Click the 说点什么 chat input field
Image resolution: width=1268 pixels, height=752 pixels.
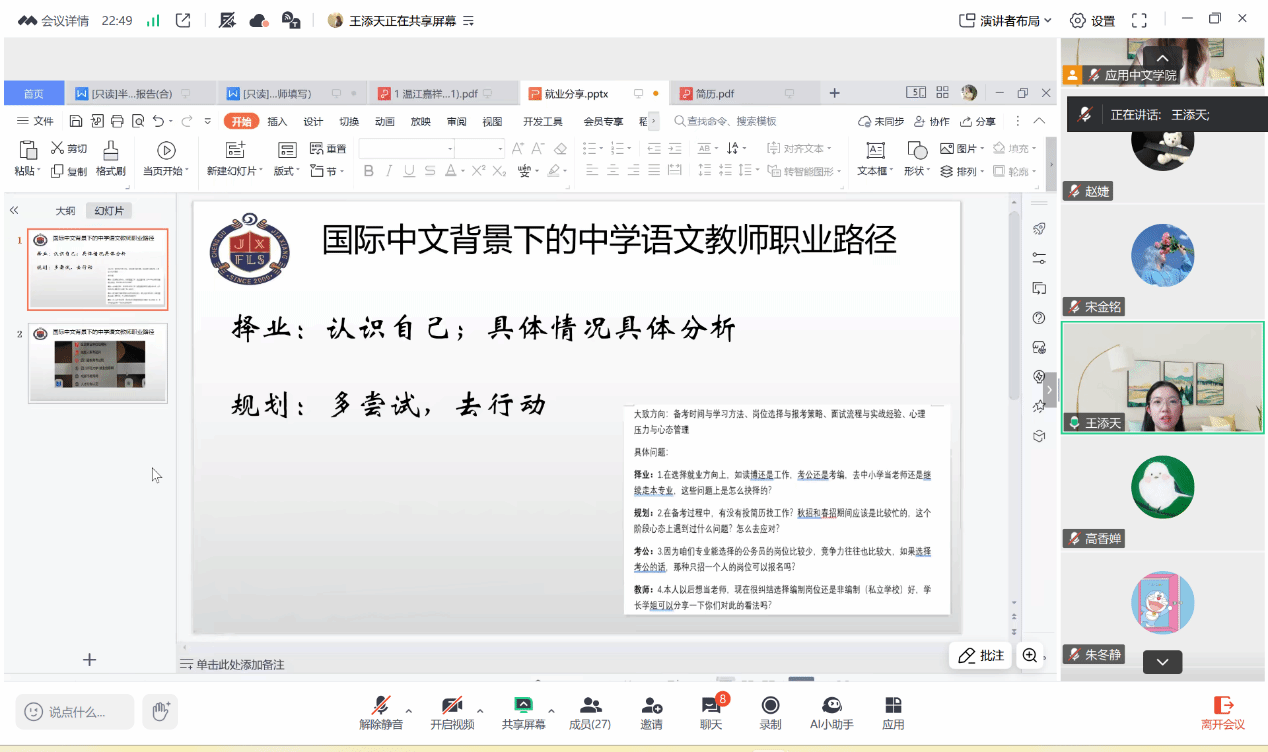pyautogui.click(x=76, y=712)
